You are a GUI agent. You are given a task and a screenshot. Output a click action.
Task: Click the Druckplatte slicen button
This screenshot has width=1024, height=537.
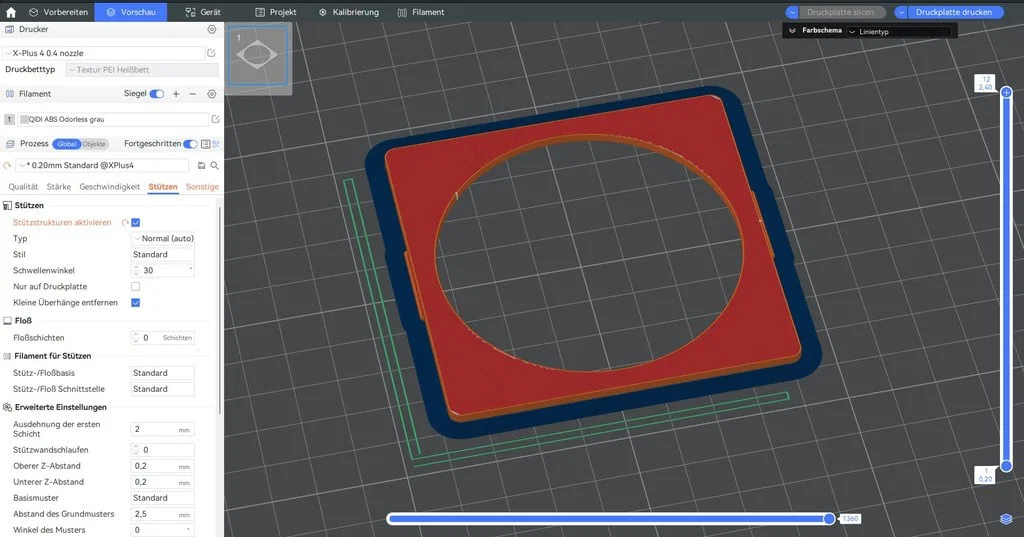pos(840,12)
